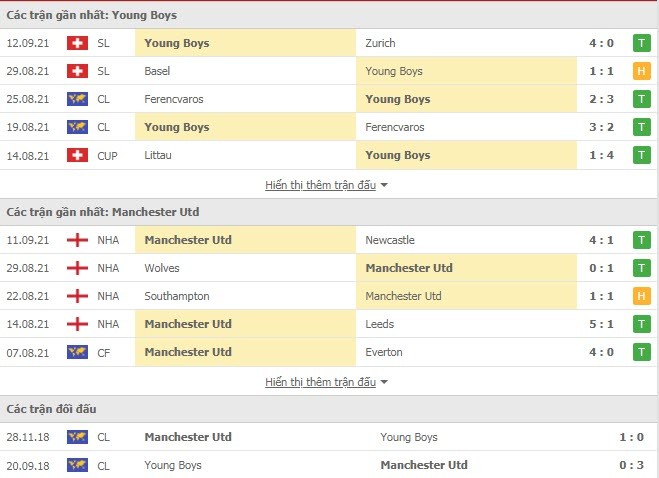This screenshot has width=659, height=478.
Task: Click the England flag on Newcastle match row
Action: click(77, 240)
